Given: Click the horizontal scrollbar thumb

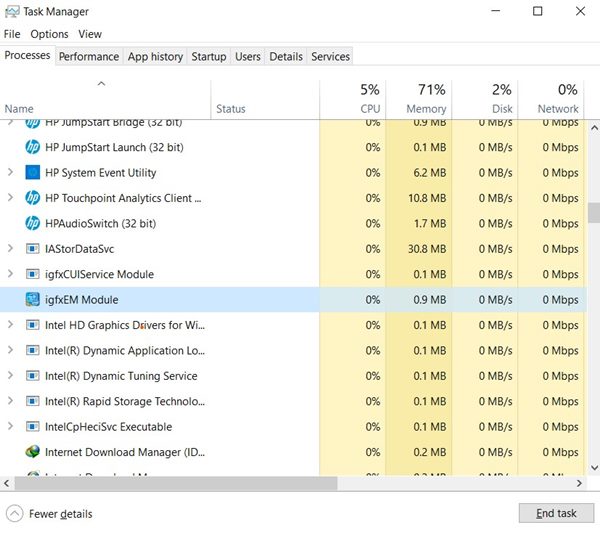Looking at the screenshot, I should point(176,483).
